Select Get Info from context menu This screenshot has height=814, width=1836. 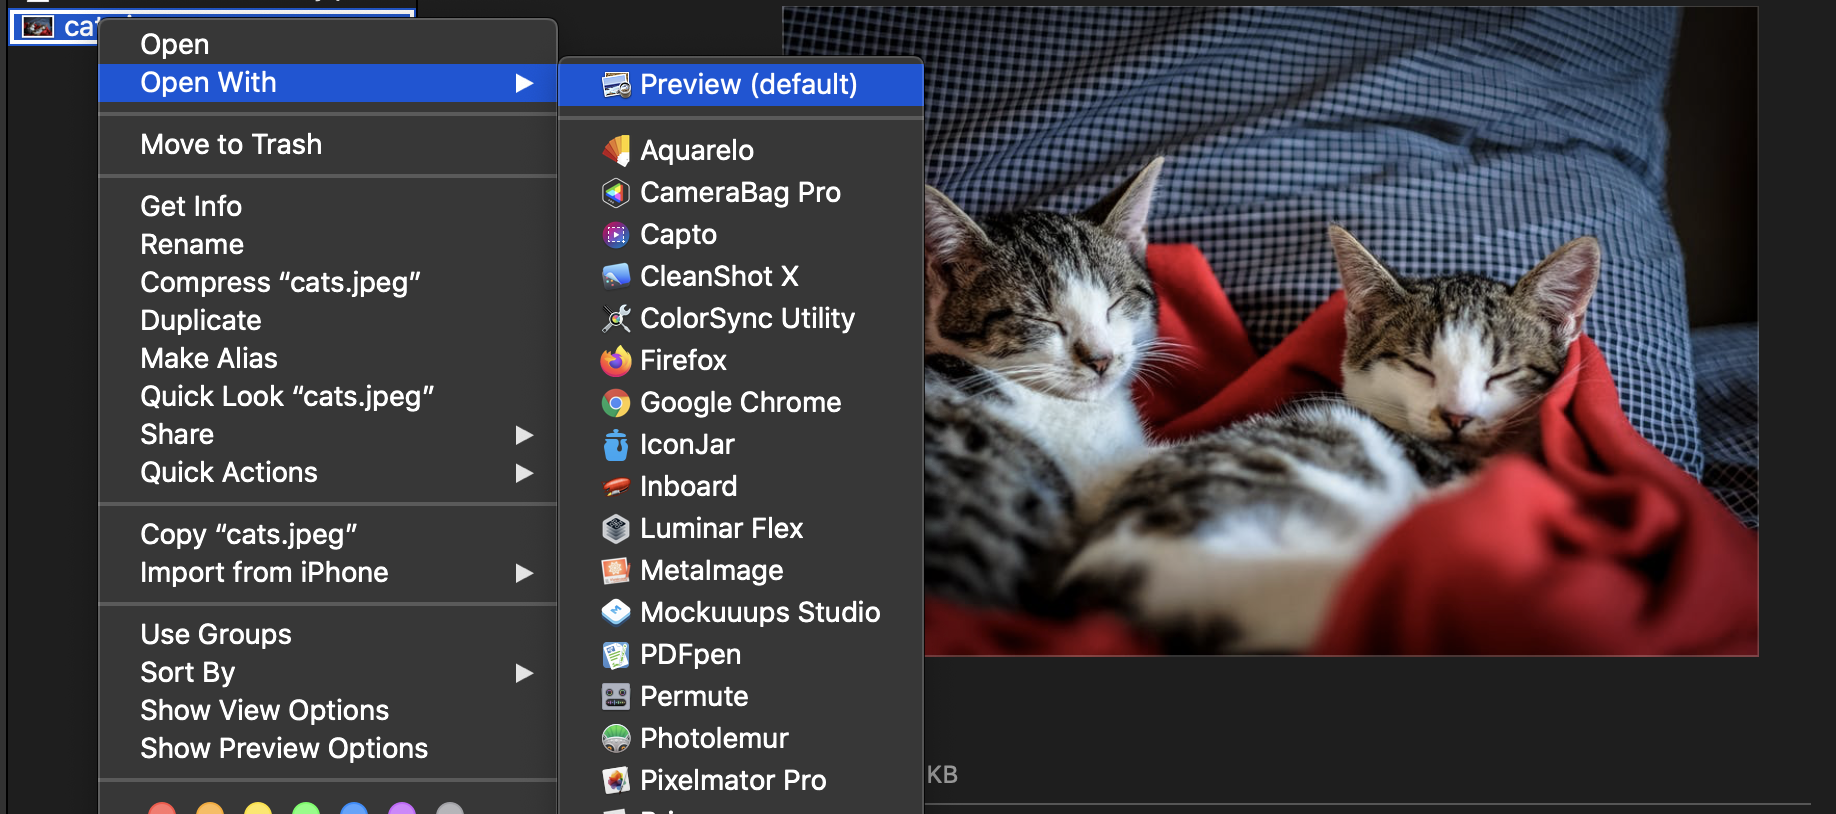tap(191, 207)
